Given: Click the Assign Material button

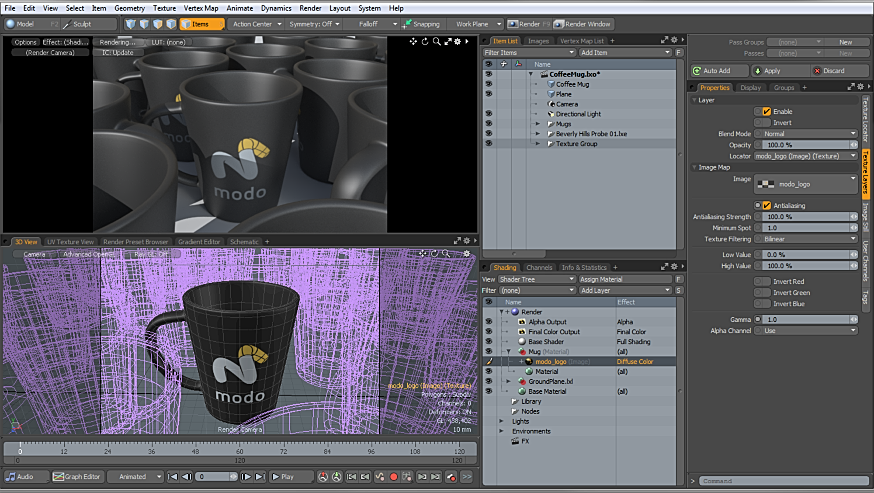Looking at the screenshot, I should pos(626,279).
